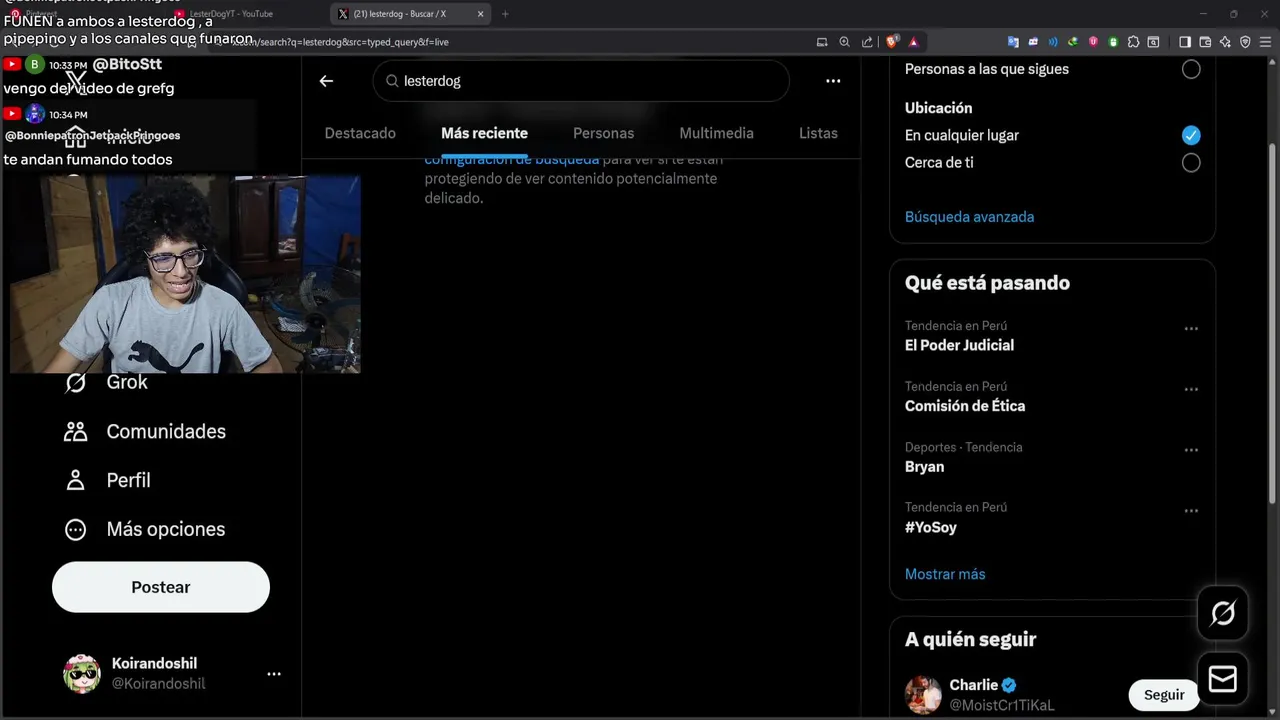Open the floating Grok button
The image size is (1280, 720).
click(x=1223, y=613)
